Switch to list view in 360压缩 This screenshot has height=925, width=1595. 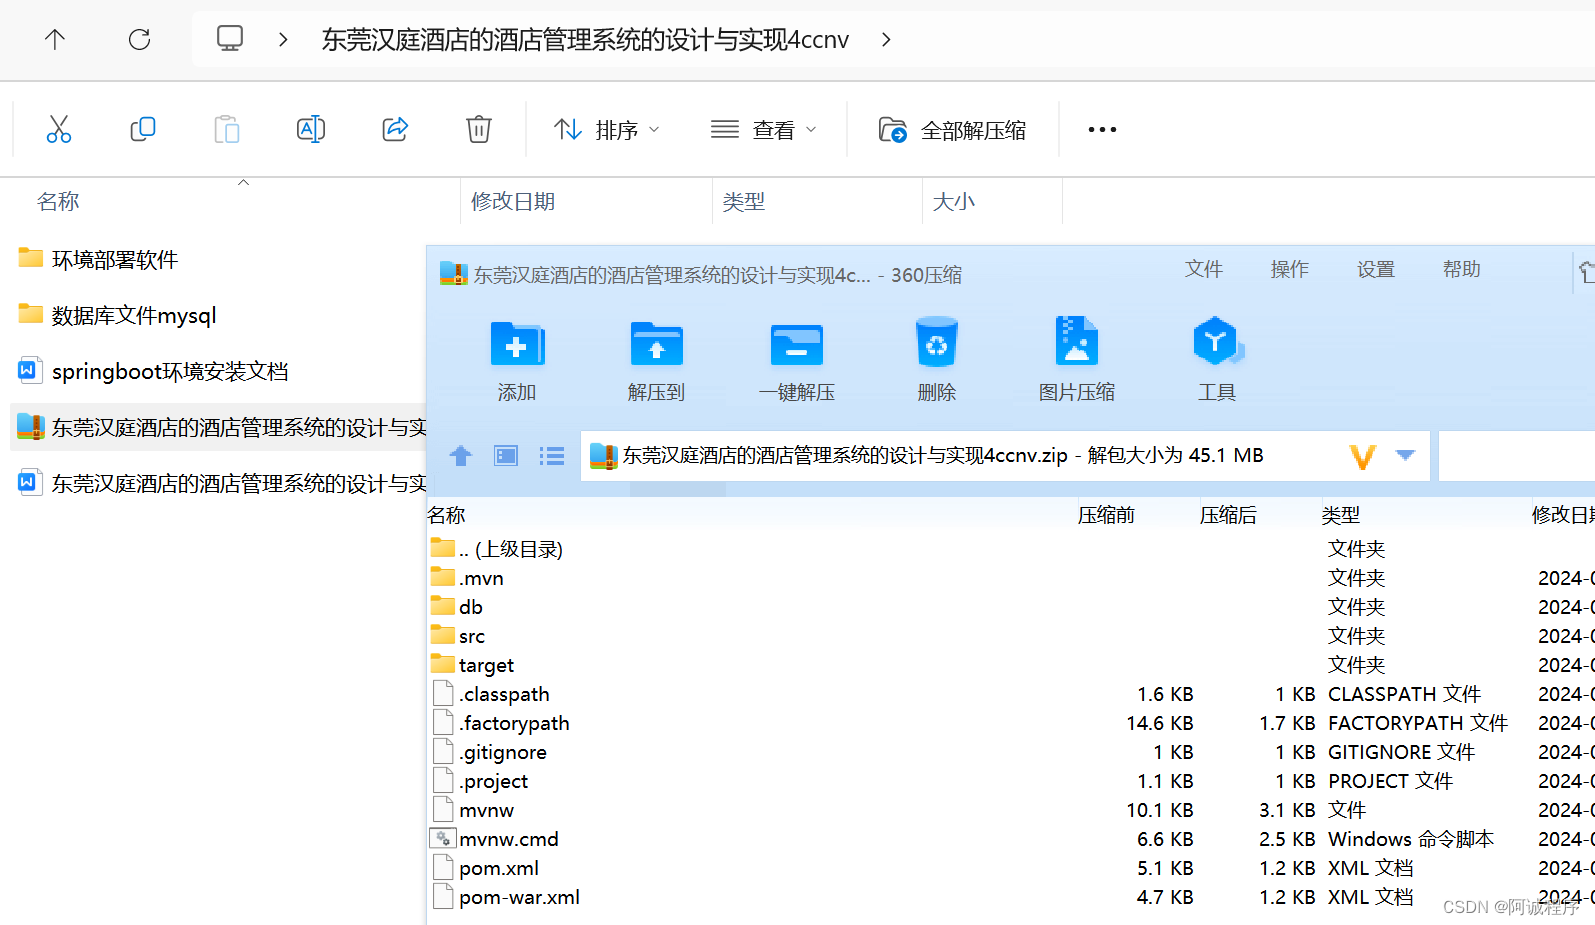(552, 456)
